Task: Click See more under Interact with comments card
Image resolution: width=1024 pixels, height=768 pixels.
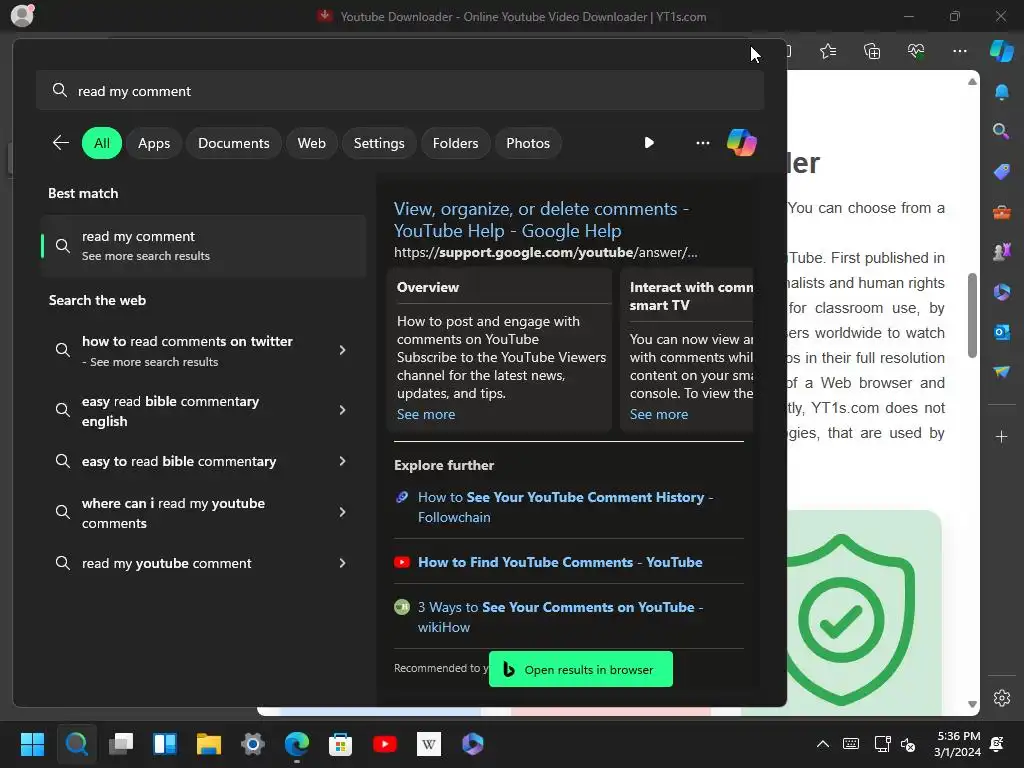Action: click(x=658, y=414)
